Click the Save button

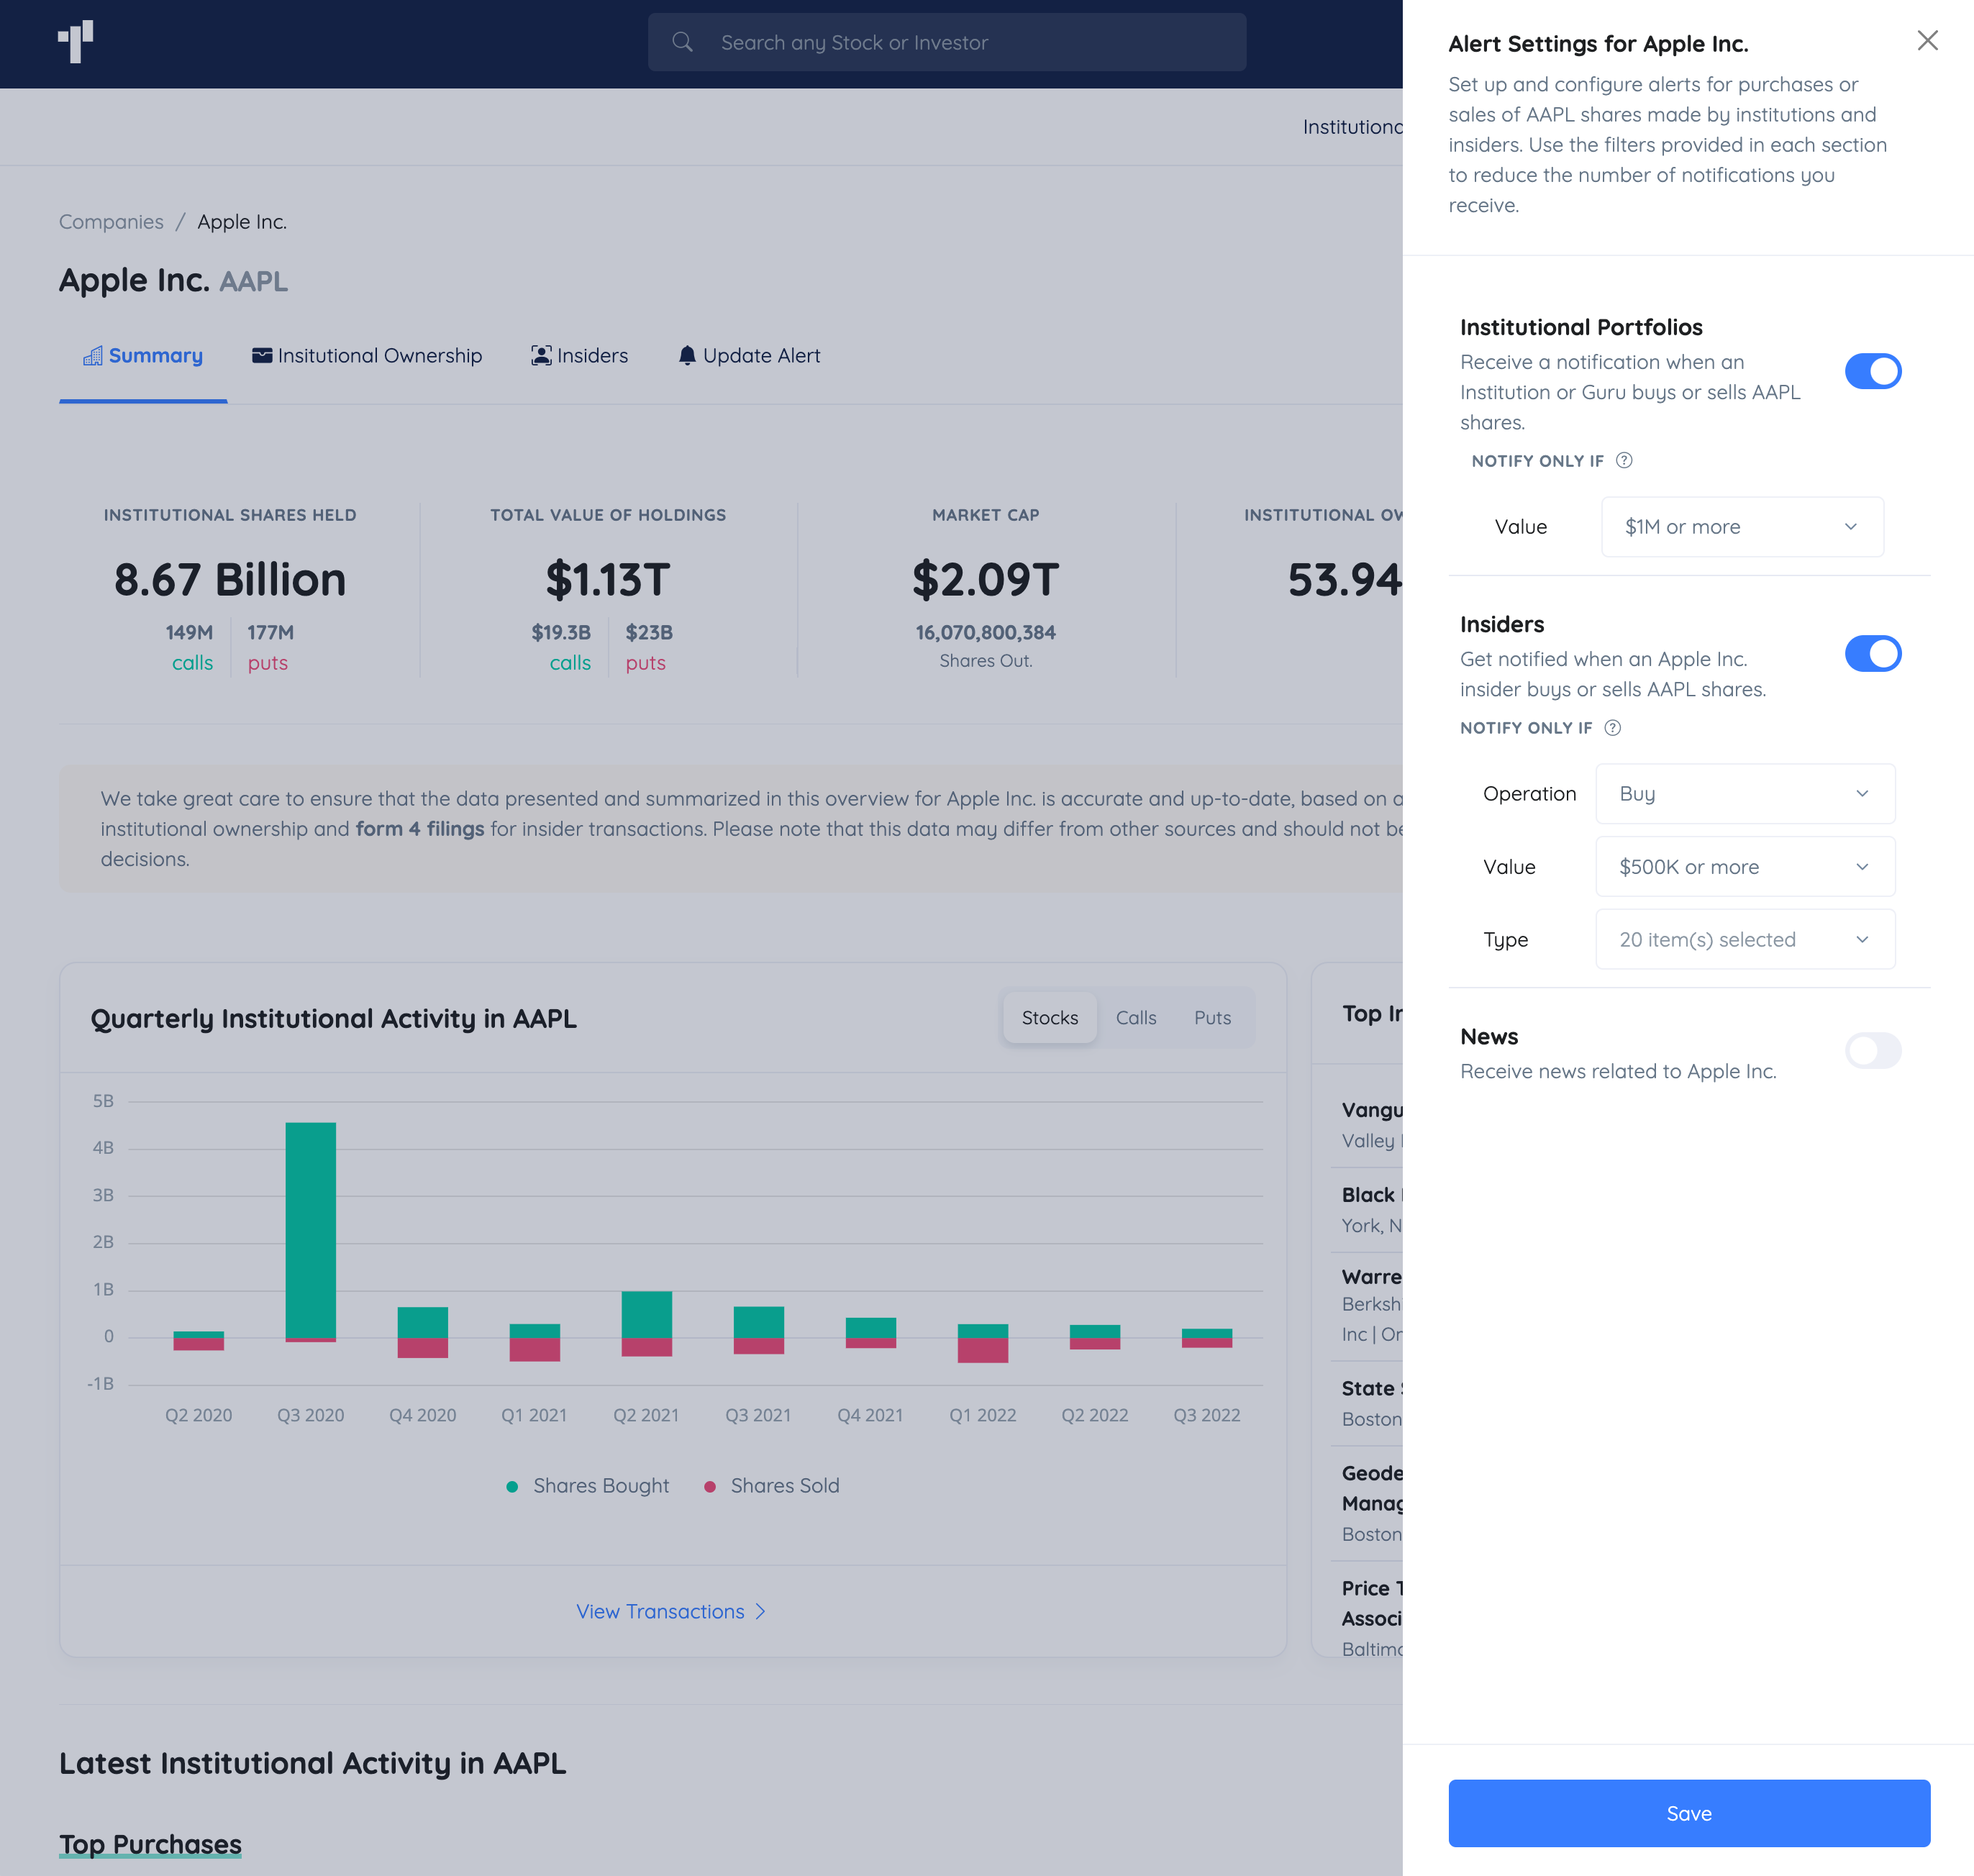(1689, 1814)
